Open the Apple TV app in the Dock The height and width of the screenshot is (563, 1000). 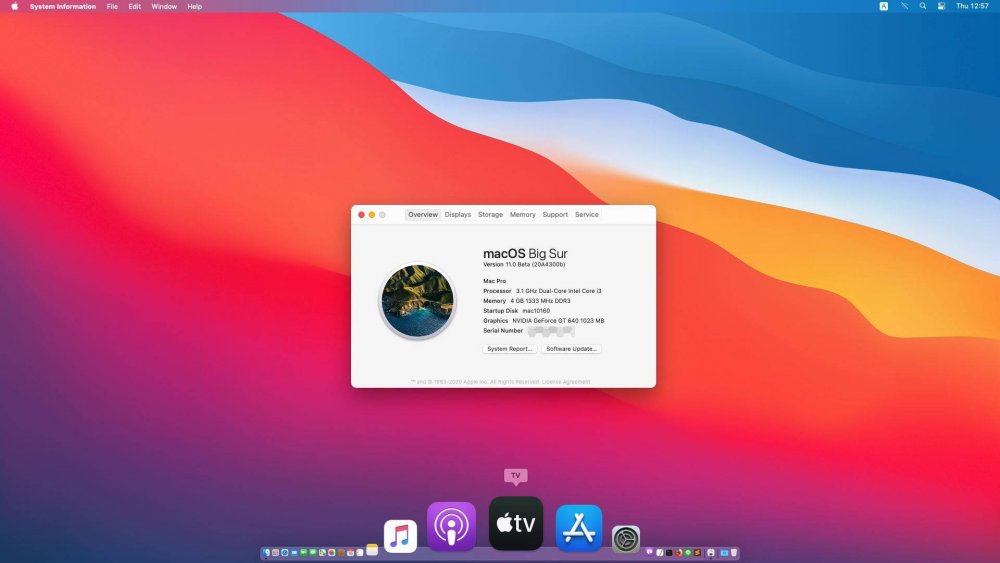coord(515,523)
